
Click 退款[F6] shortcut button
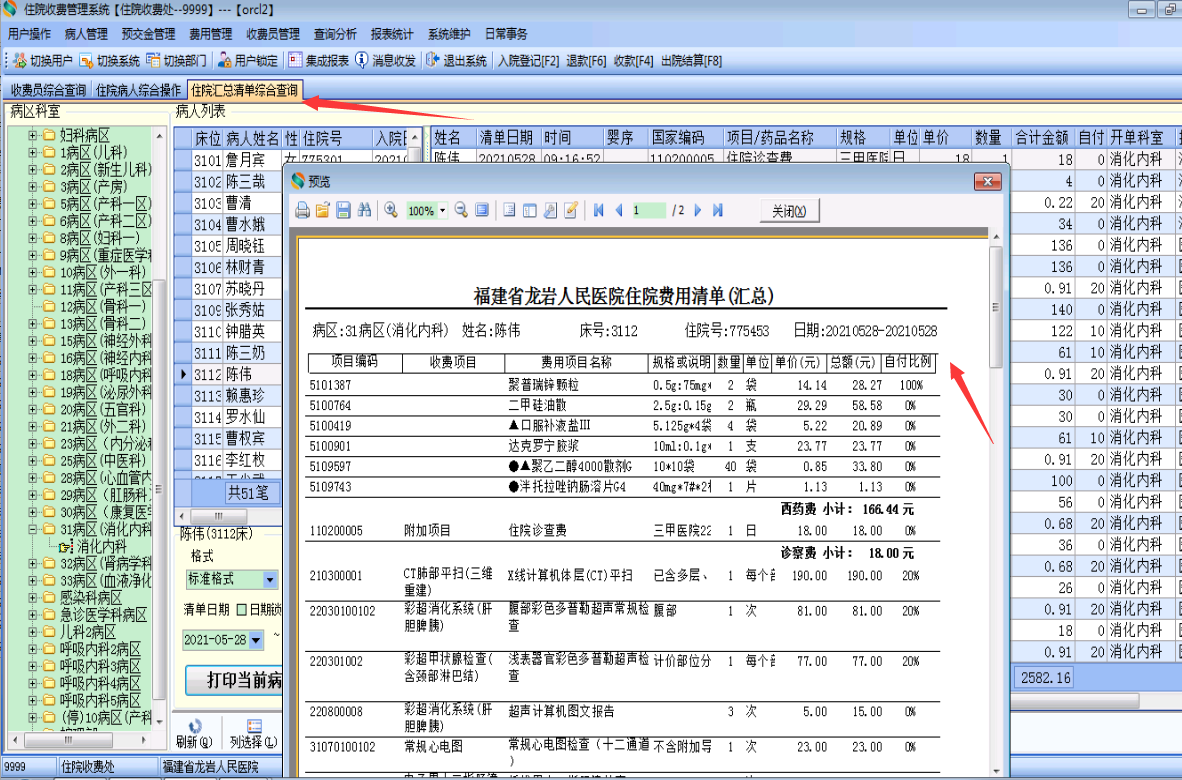(586, 61)
